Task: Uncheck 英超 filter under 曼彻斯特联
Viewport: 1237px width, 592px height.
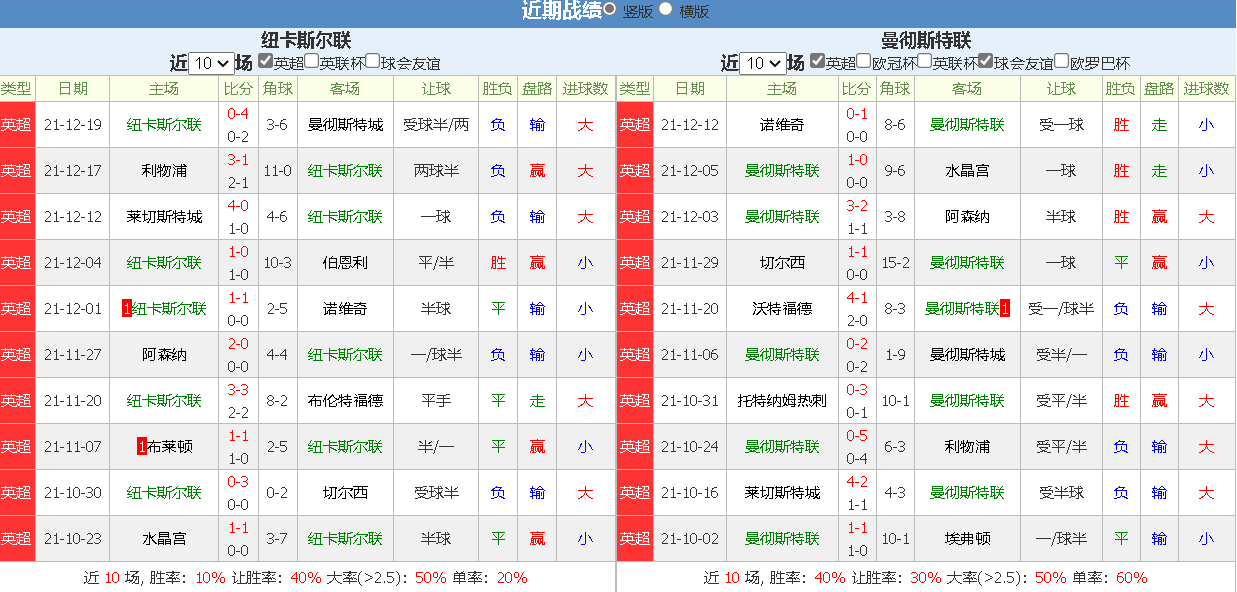Action: (817, 61)
